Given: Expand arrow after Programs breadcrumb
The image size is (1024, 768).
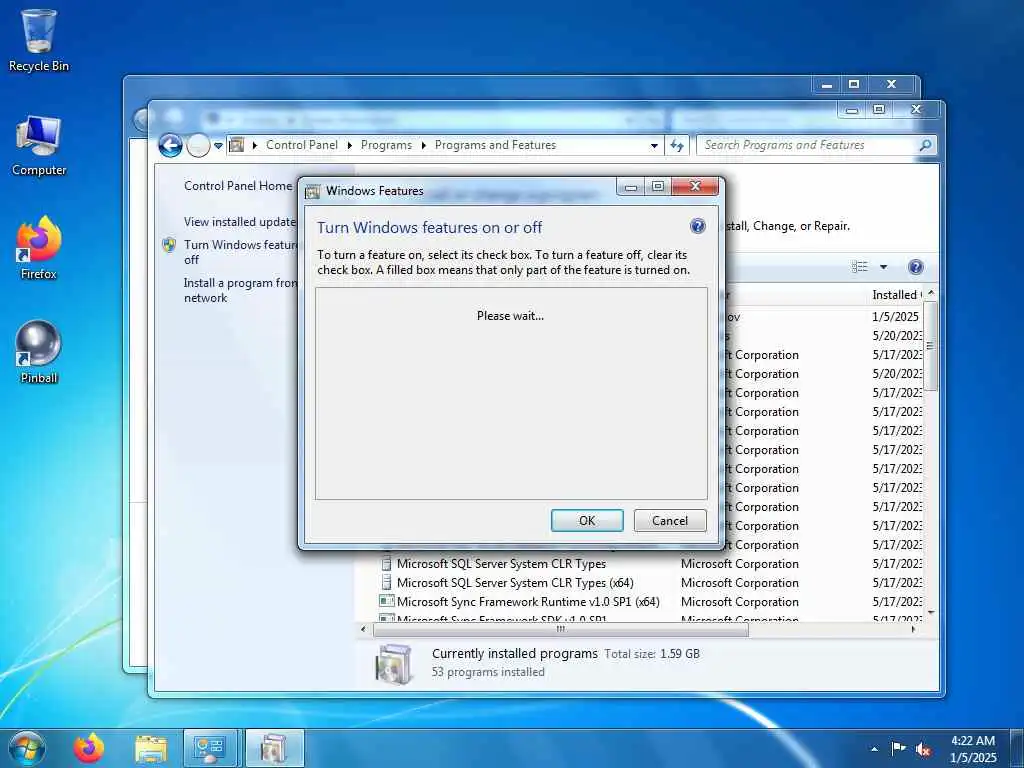Looking at the screenshot, I should coord(424,146).
